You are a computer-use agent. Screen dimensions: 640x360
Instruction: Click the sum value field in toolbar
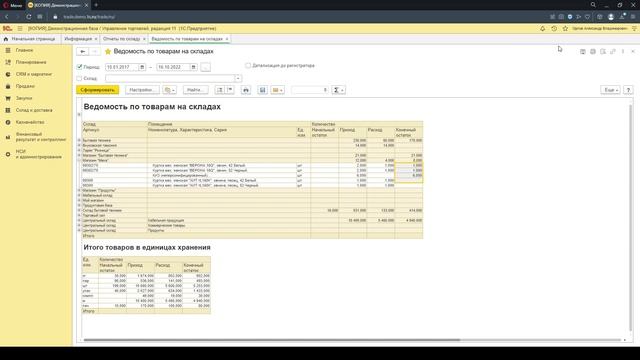click(x=309, y=90)
